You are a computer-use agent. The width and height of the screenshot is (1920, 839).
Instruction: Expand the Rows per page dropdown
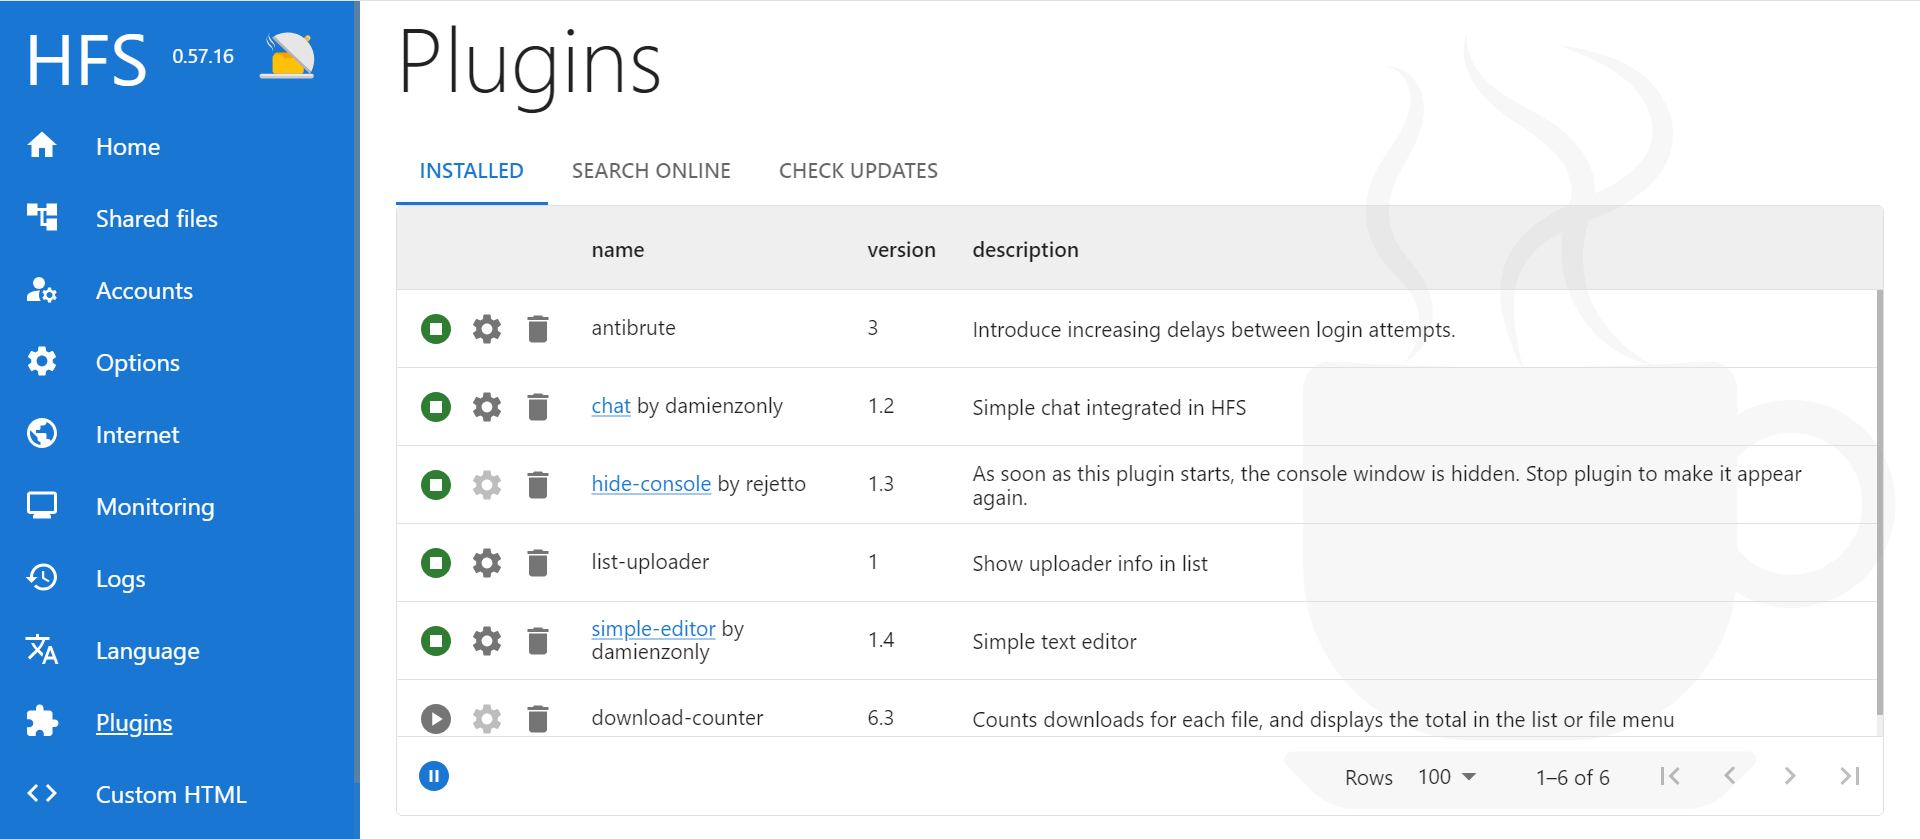coord(1447,777)
